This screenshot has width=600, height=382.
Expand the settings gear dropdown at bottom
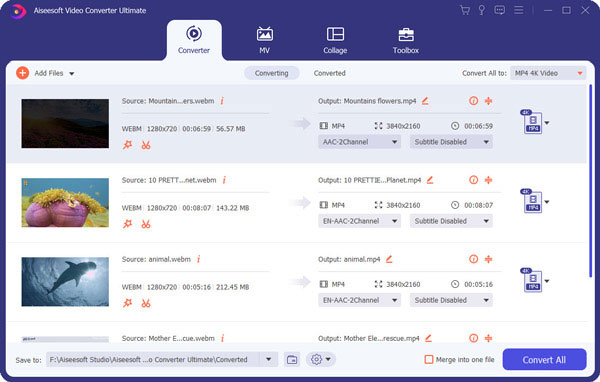pos(321,359)
